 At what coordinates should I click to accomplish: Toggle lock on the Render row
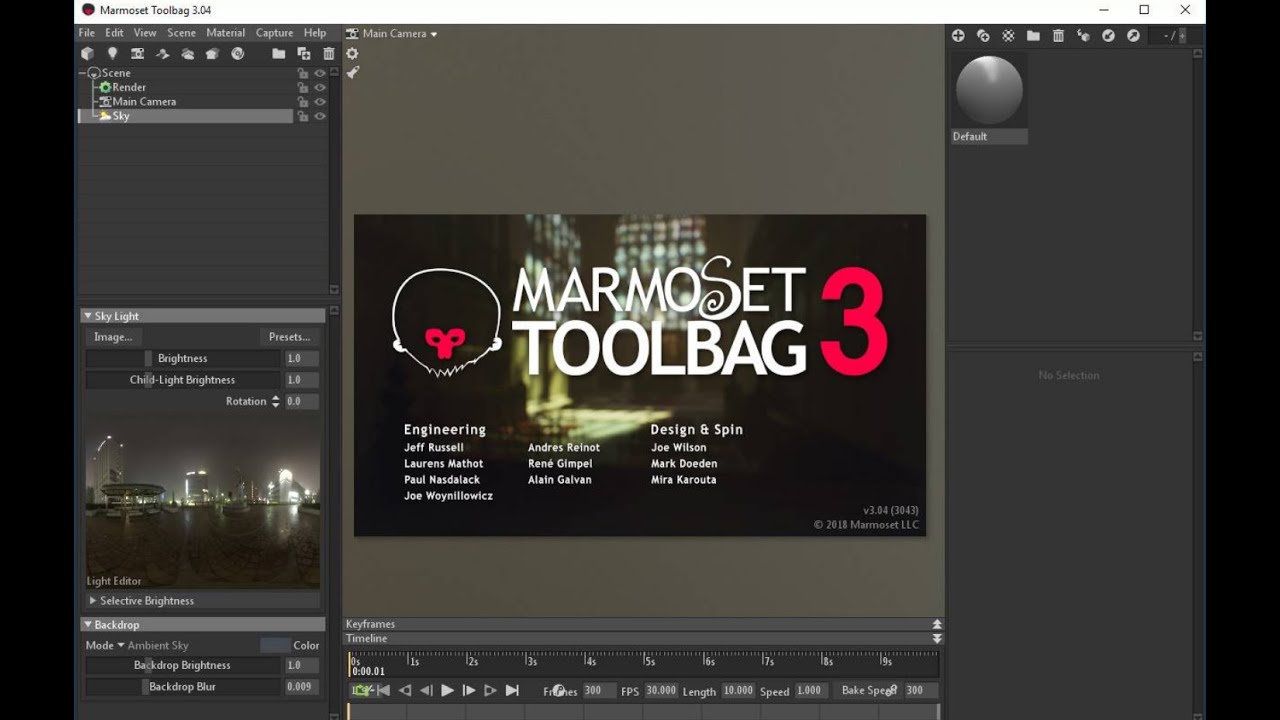point(303,87)
